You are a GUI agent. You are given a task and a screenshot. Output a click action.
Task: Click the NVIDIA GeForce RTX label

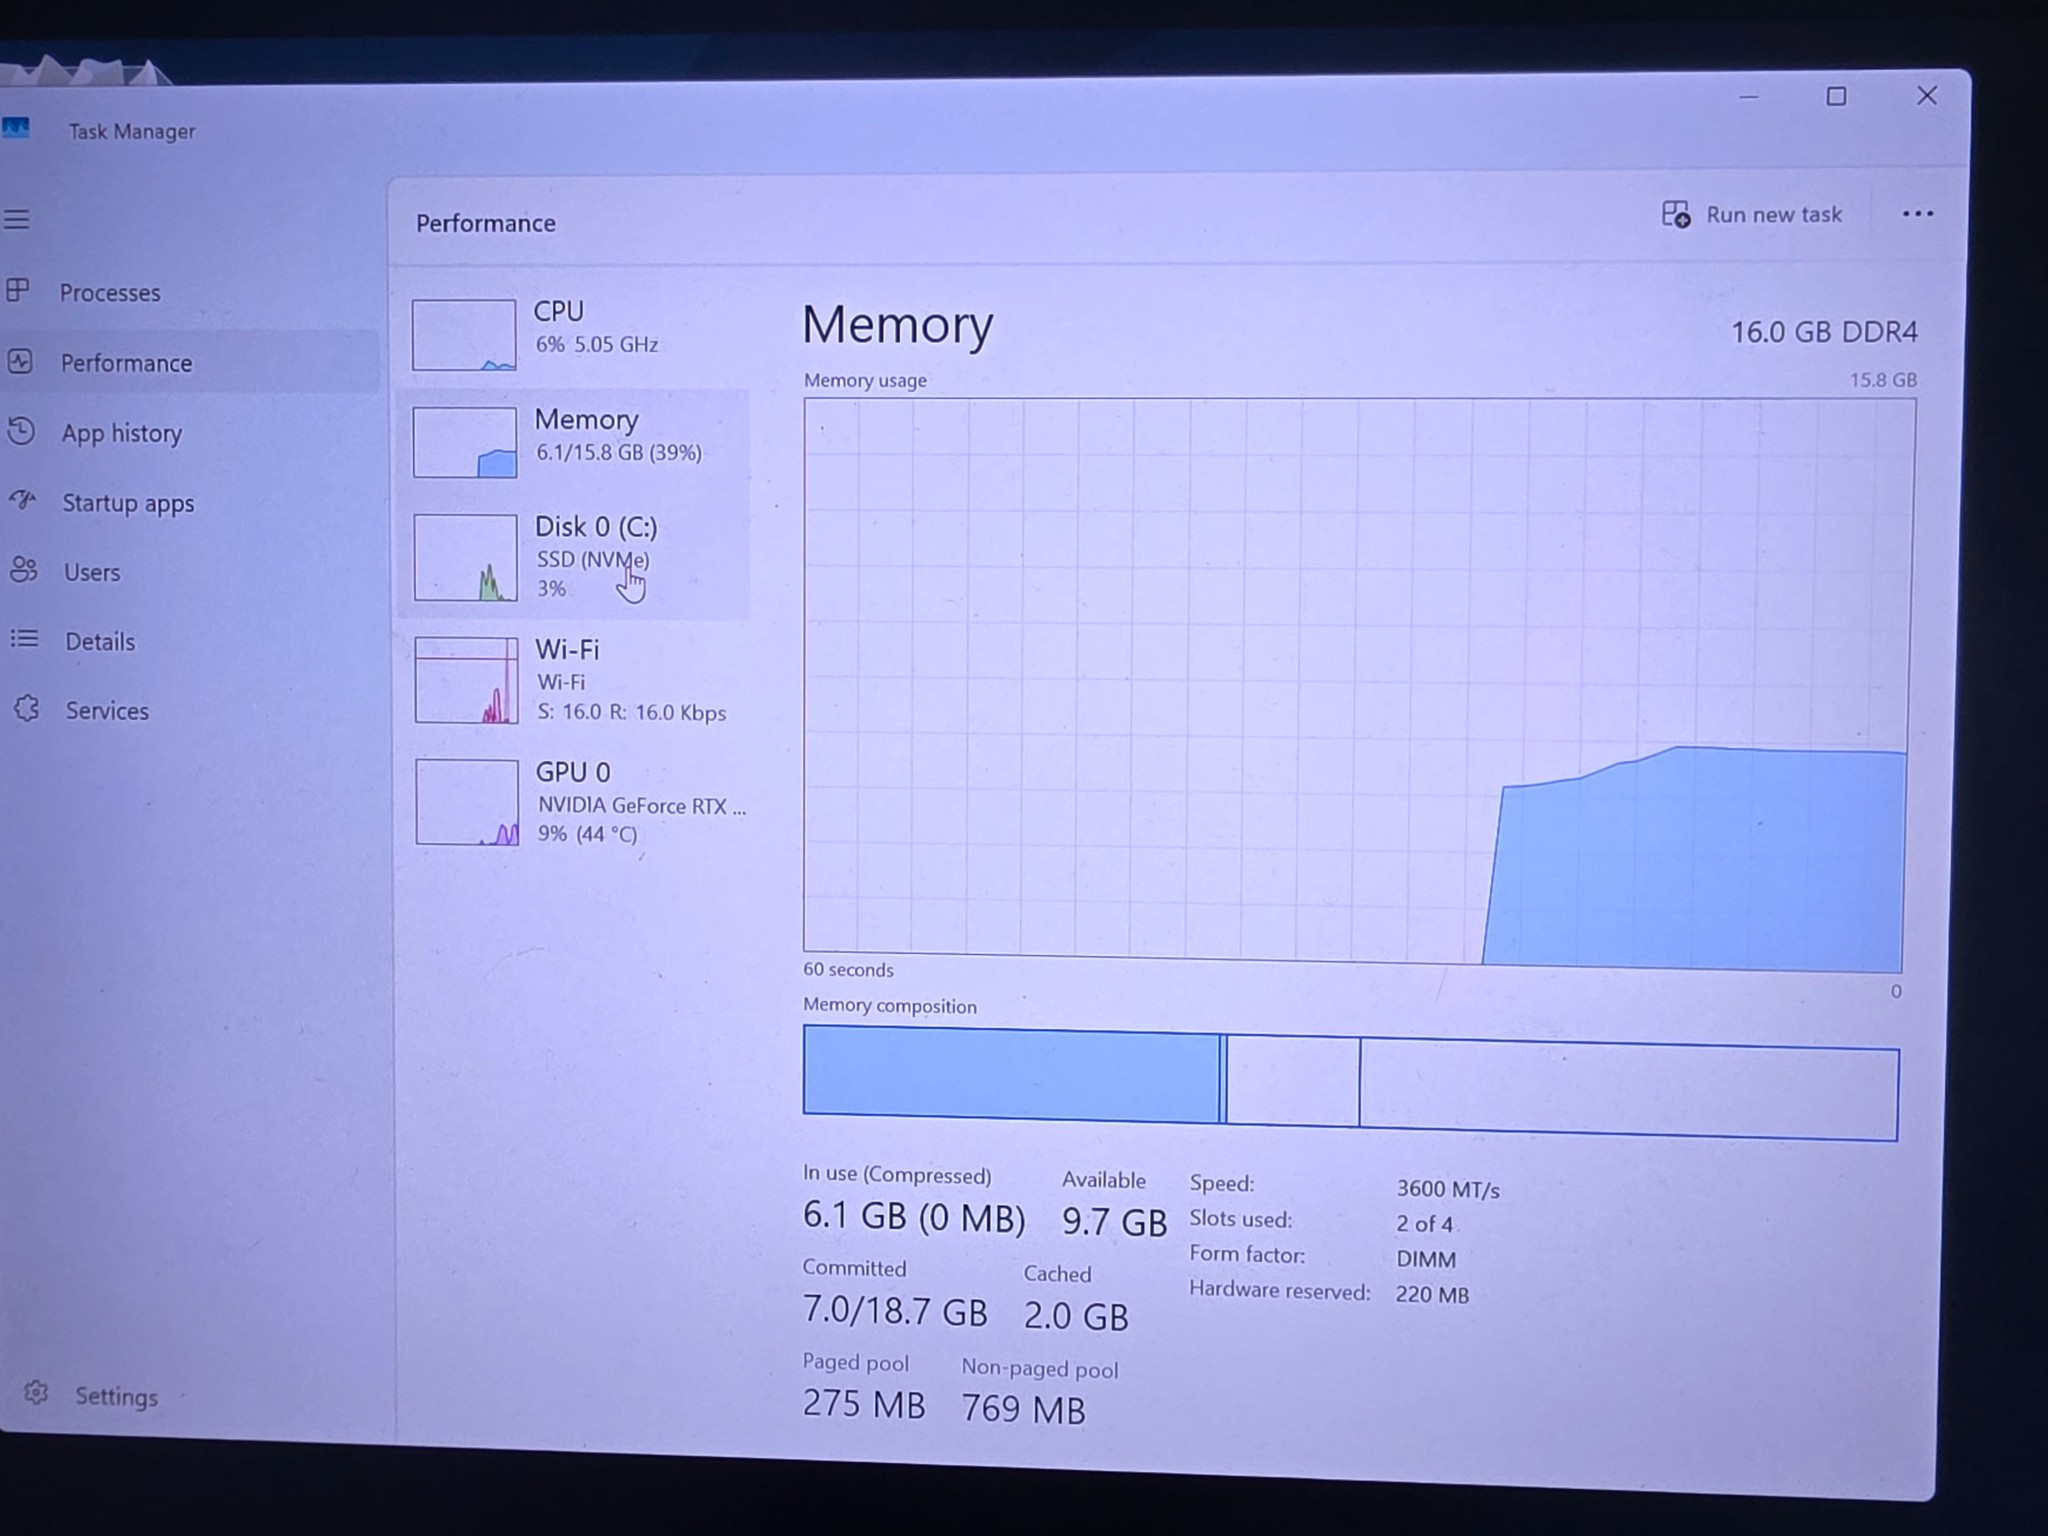coord(641,805)
